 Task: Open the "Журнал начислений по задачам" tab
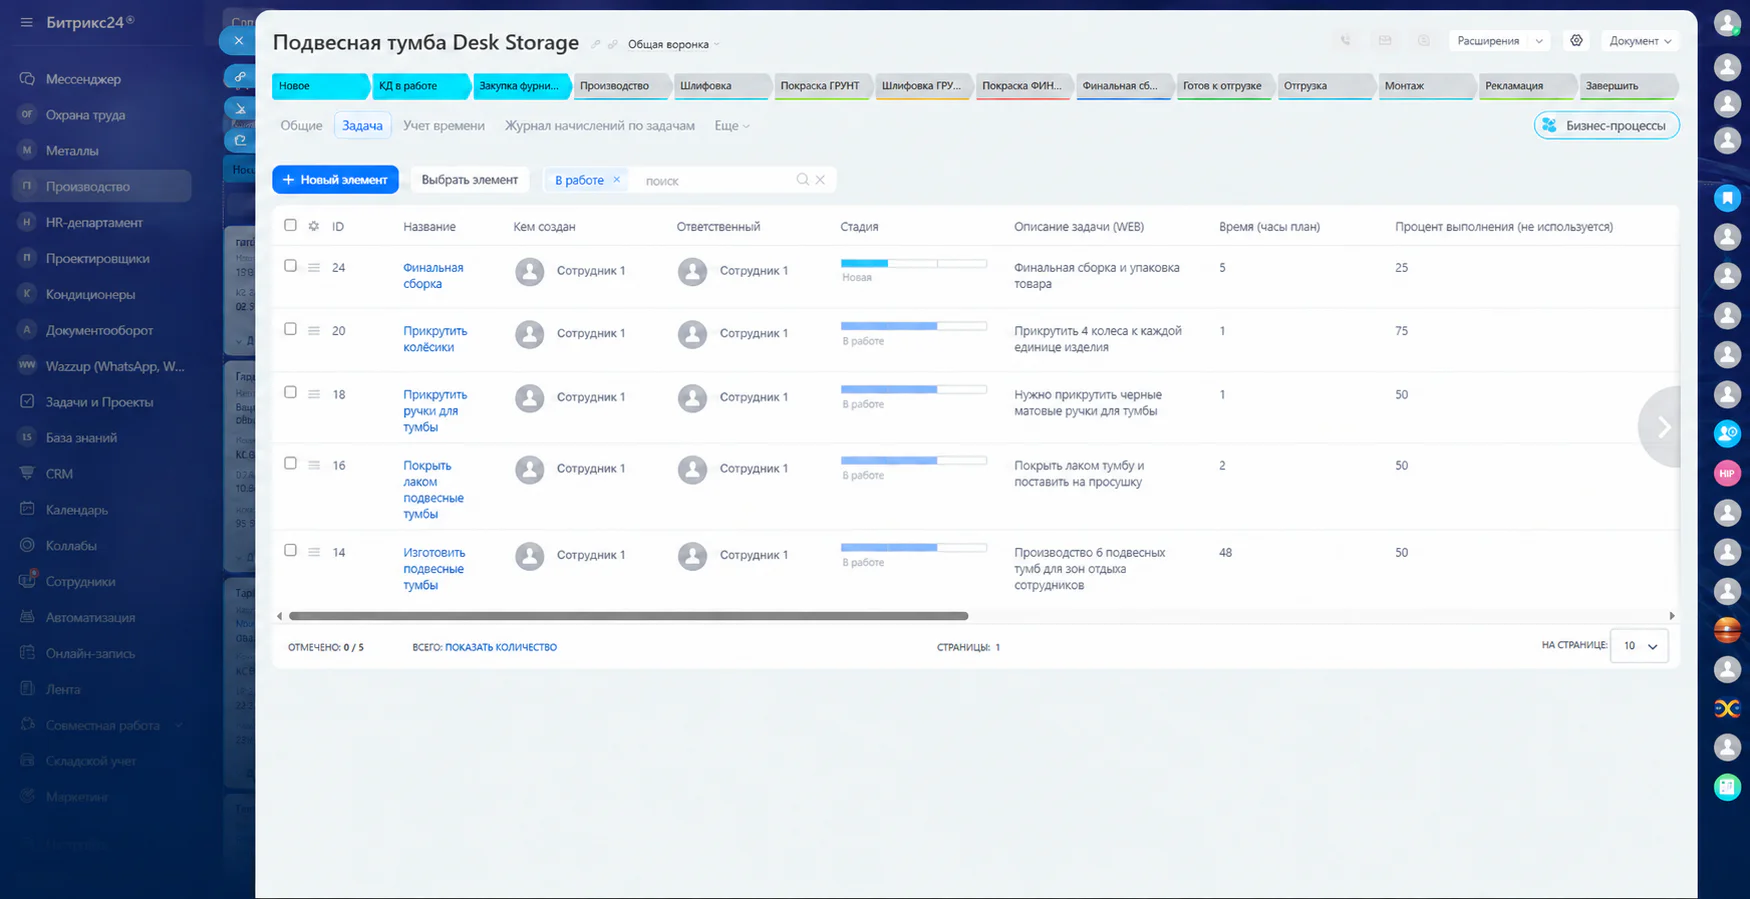coord(600,126)
